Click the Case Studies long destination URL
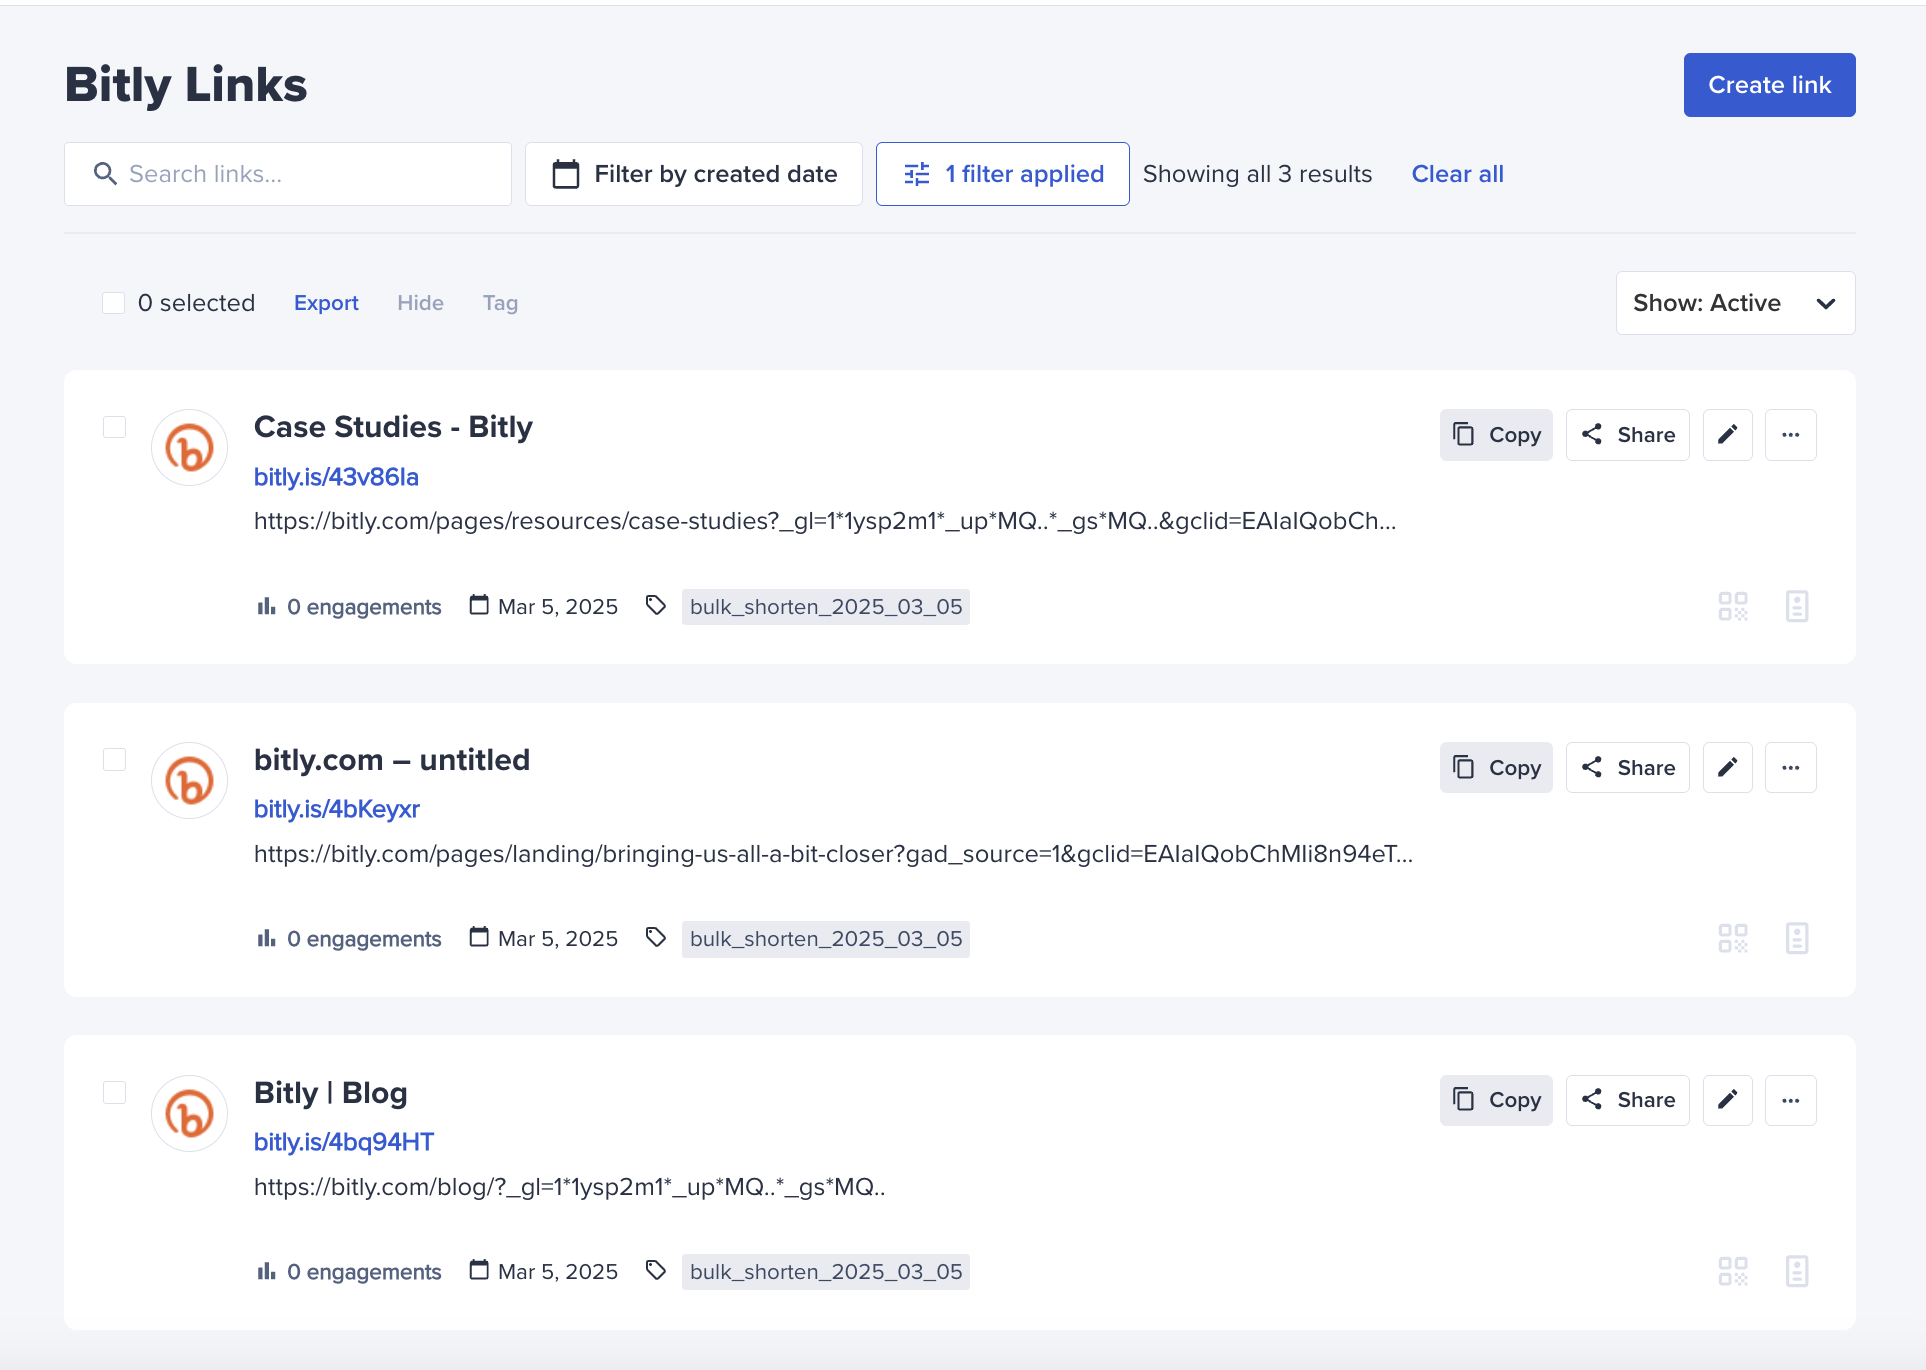Image resolution: width=1926 pixels, height=1370 pixels. click(825, 521)
